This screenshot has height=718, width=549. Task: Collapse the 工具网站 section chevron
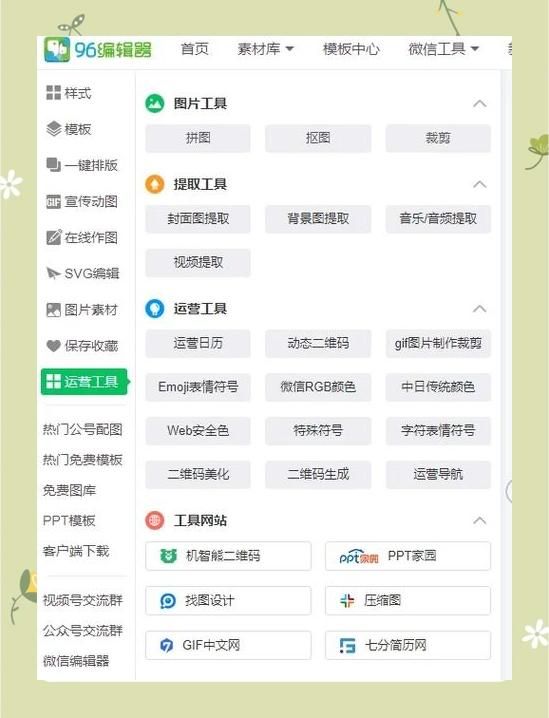pyautogui.click(x=479, y=521)
